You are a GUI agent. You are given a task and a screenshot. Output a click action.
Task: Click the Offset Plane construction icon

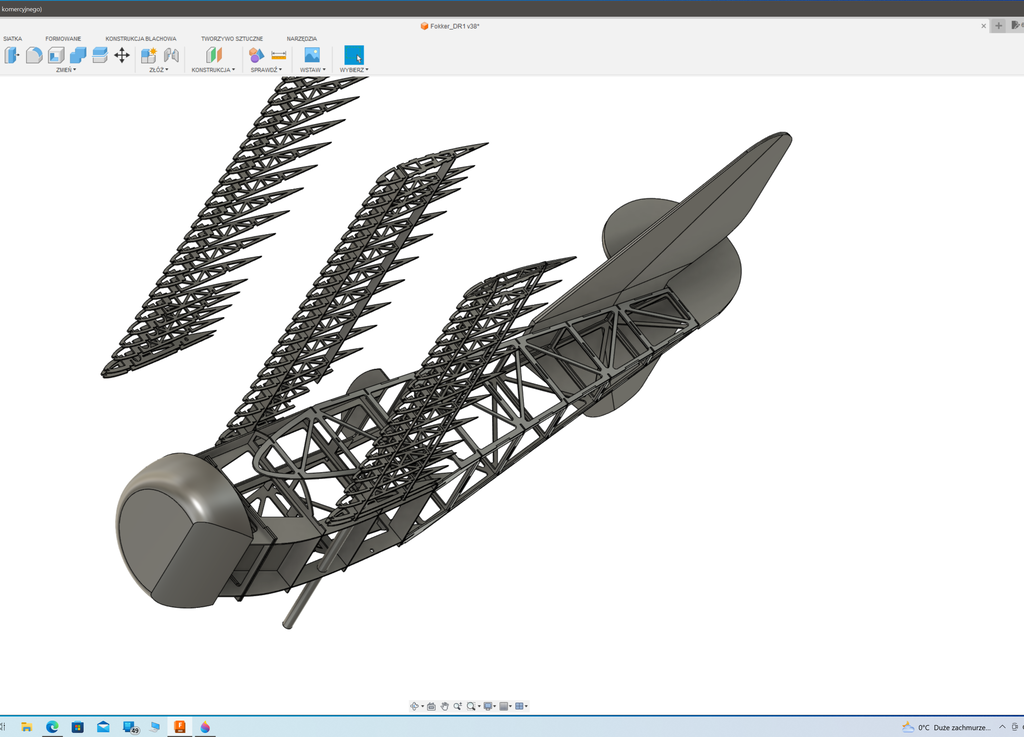pyautogui.click(x=213, y=55)
